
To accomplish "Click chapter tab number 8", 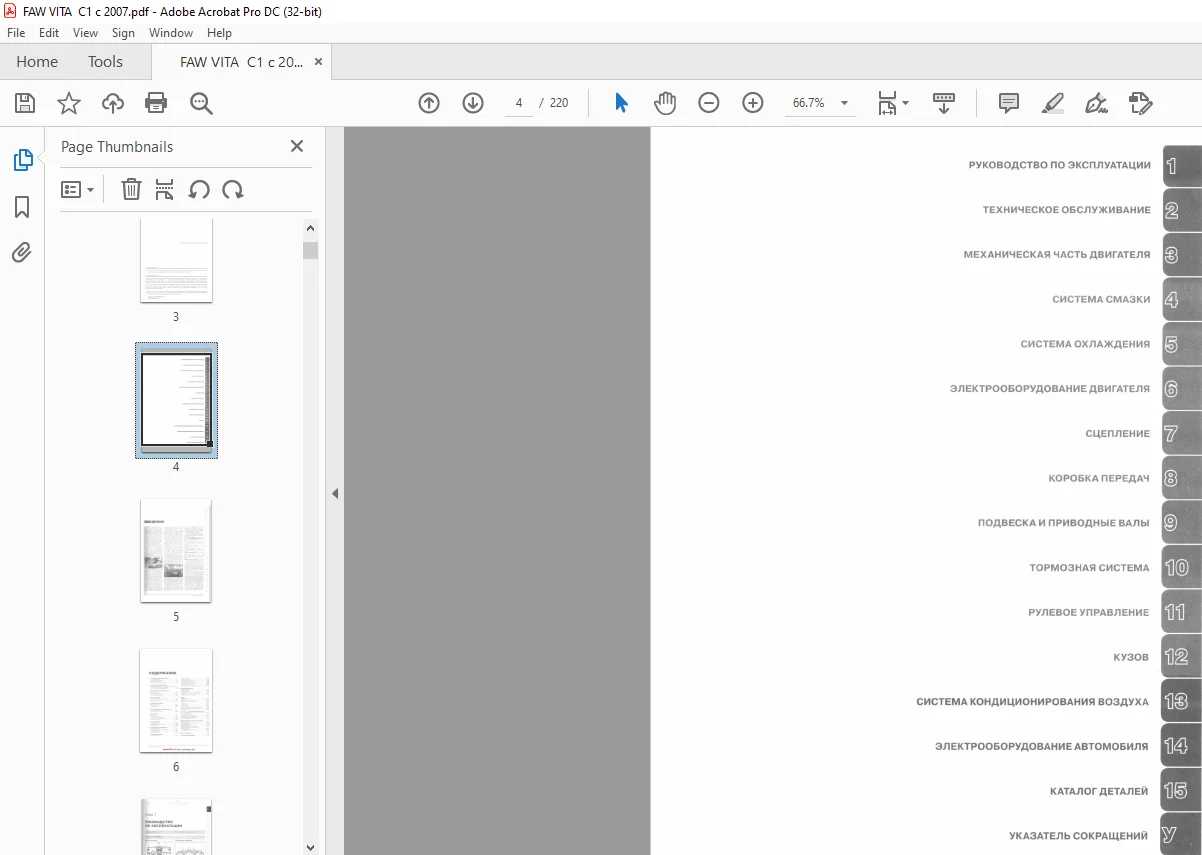I will tap(1182, 478).
